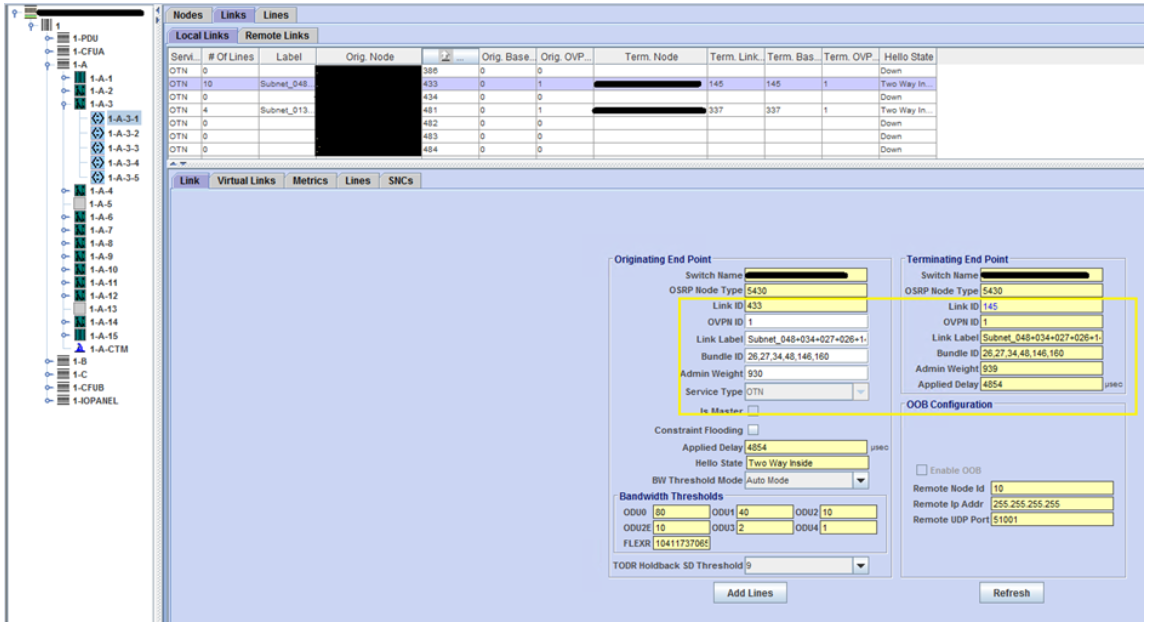Expand the 1-PDU tree node
Image resolution: width=1149 pixels, height=625 pixels.
point(48,38)
